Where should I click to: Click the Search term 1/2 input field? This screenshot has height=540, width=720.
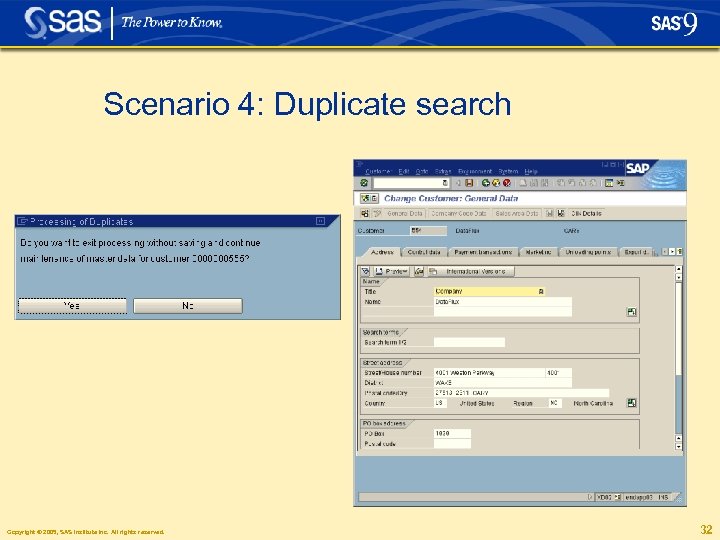coord(469,342)
